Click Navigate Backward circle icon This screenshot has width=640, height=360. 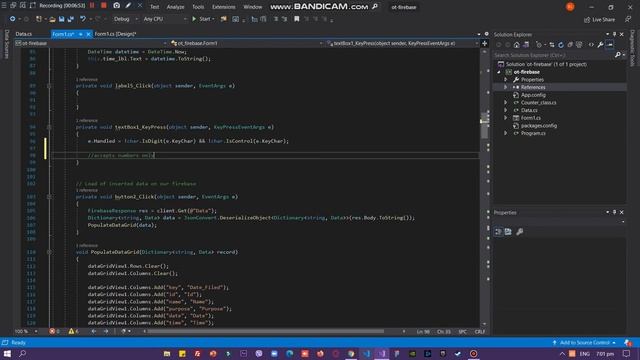[x=13, y=19]
